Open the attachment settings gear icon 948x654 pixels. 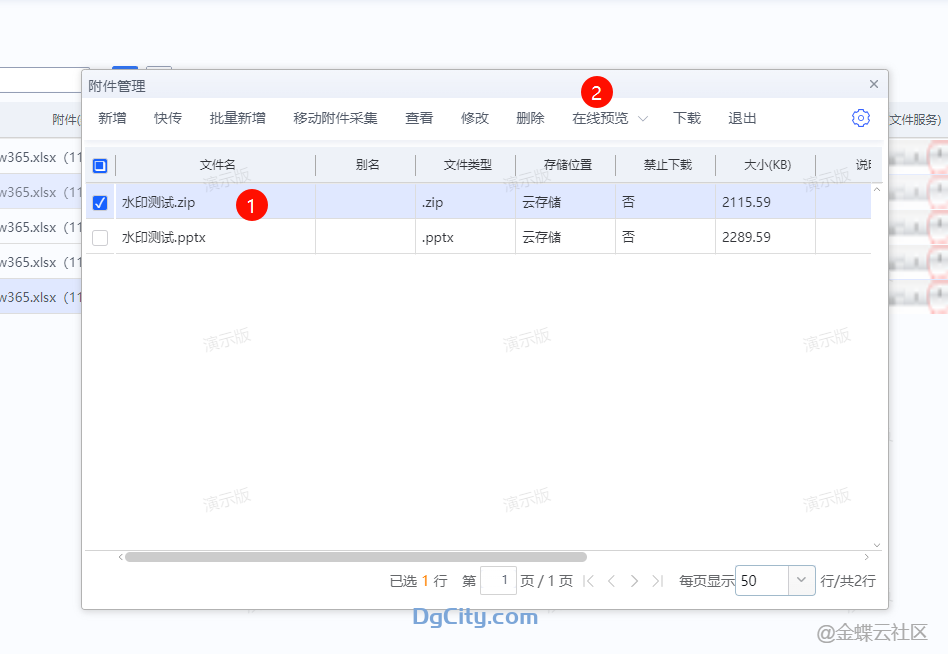click(x=860, y=117)
